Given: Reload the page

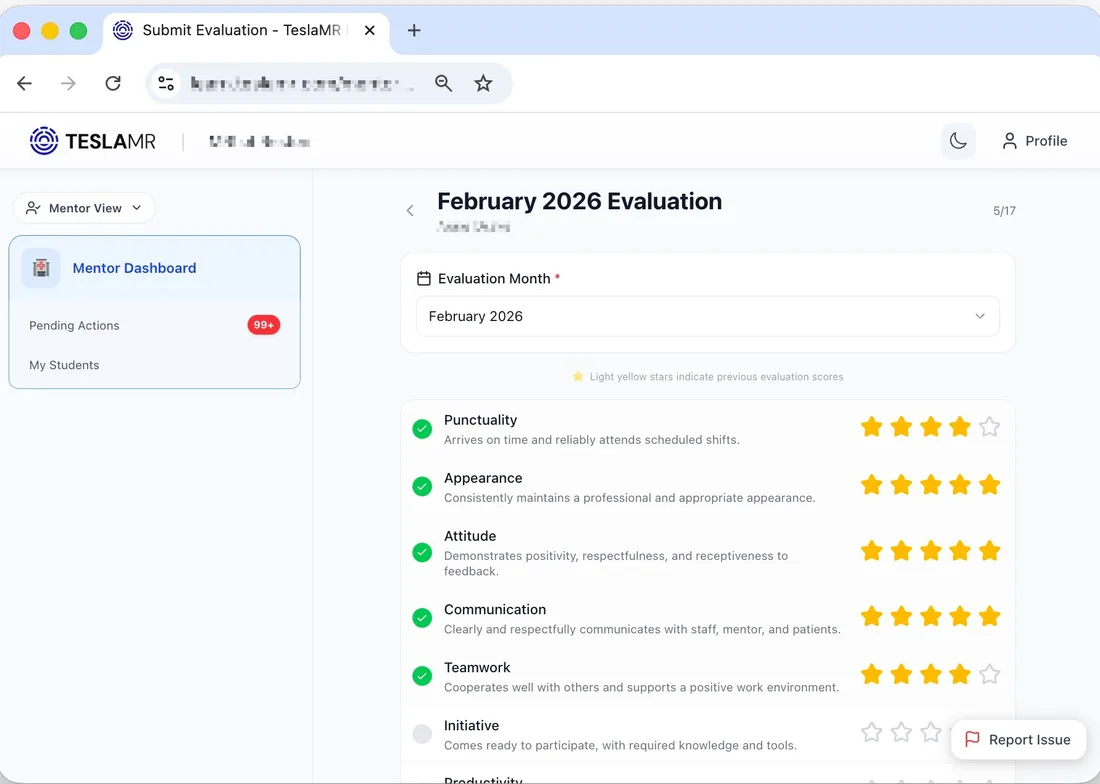Looking at the screenshot, I should (x=113, y=83).
